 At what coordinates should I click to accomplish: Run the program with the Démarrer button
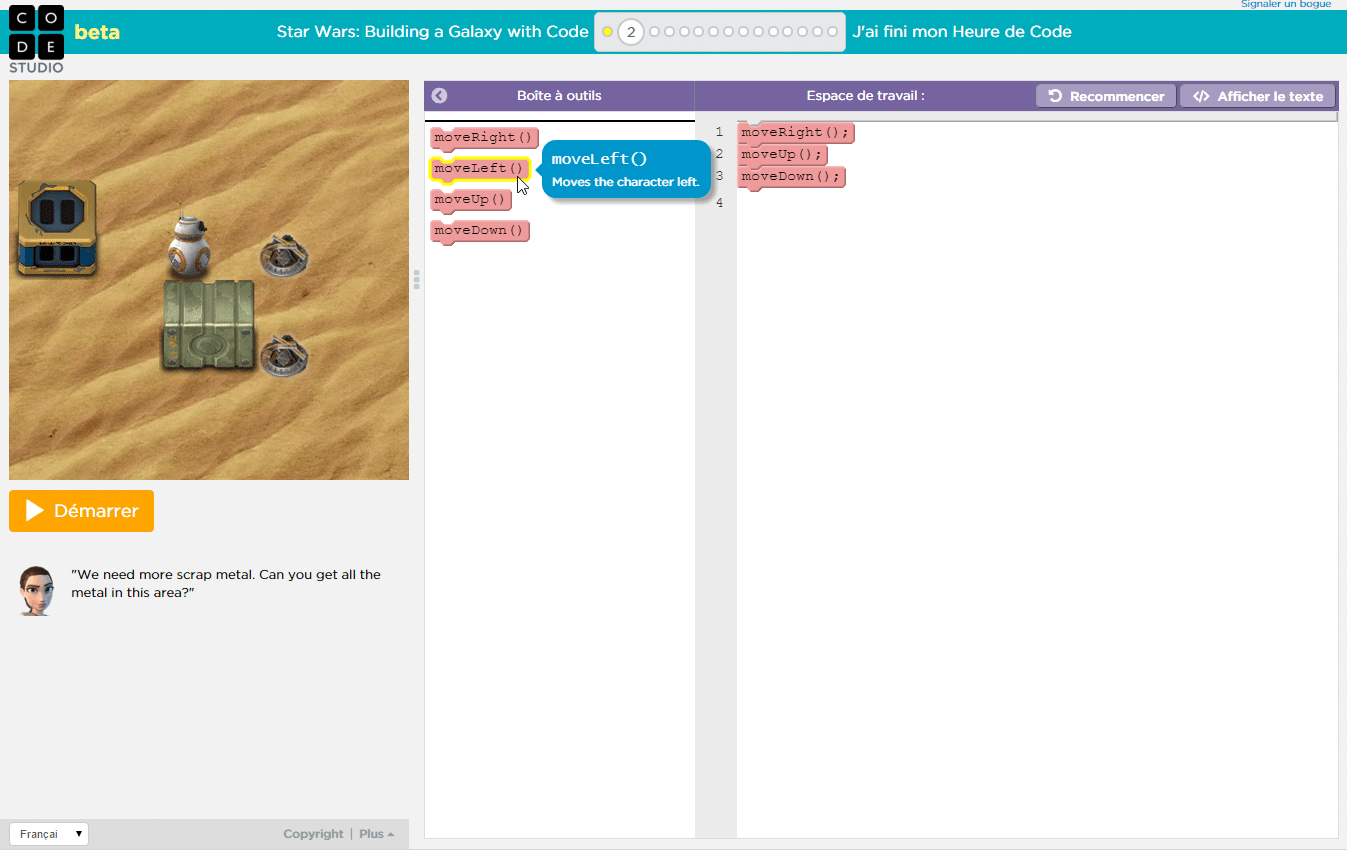[81, 511]
